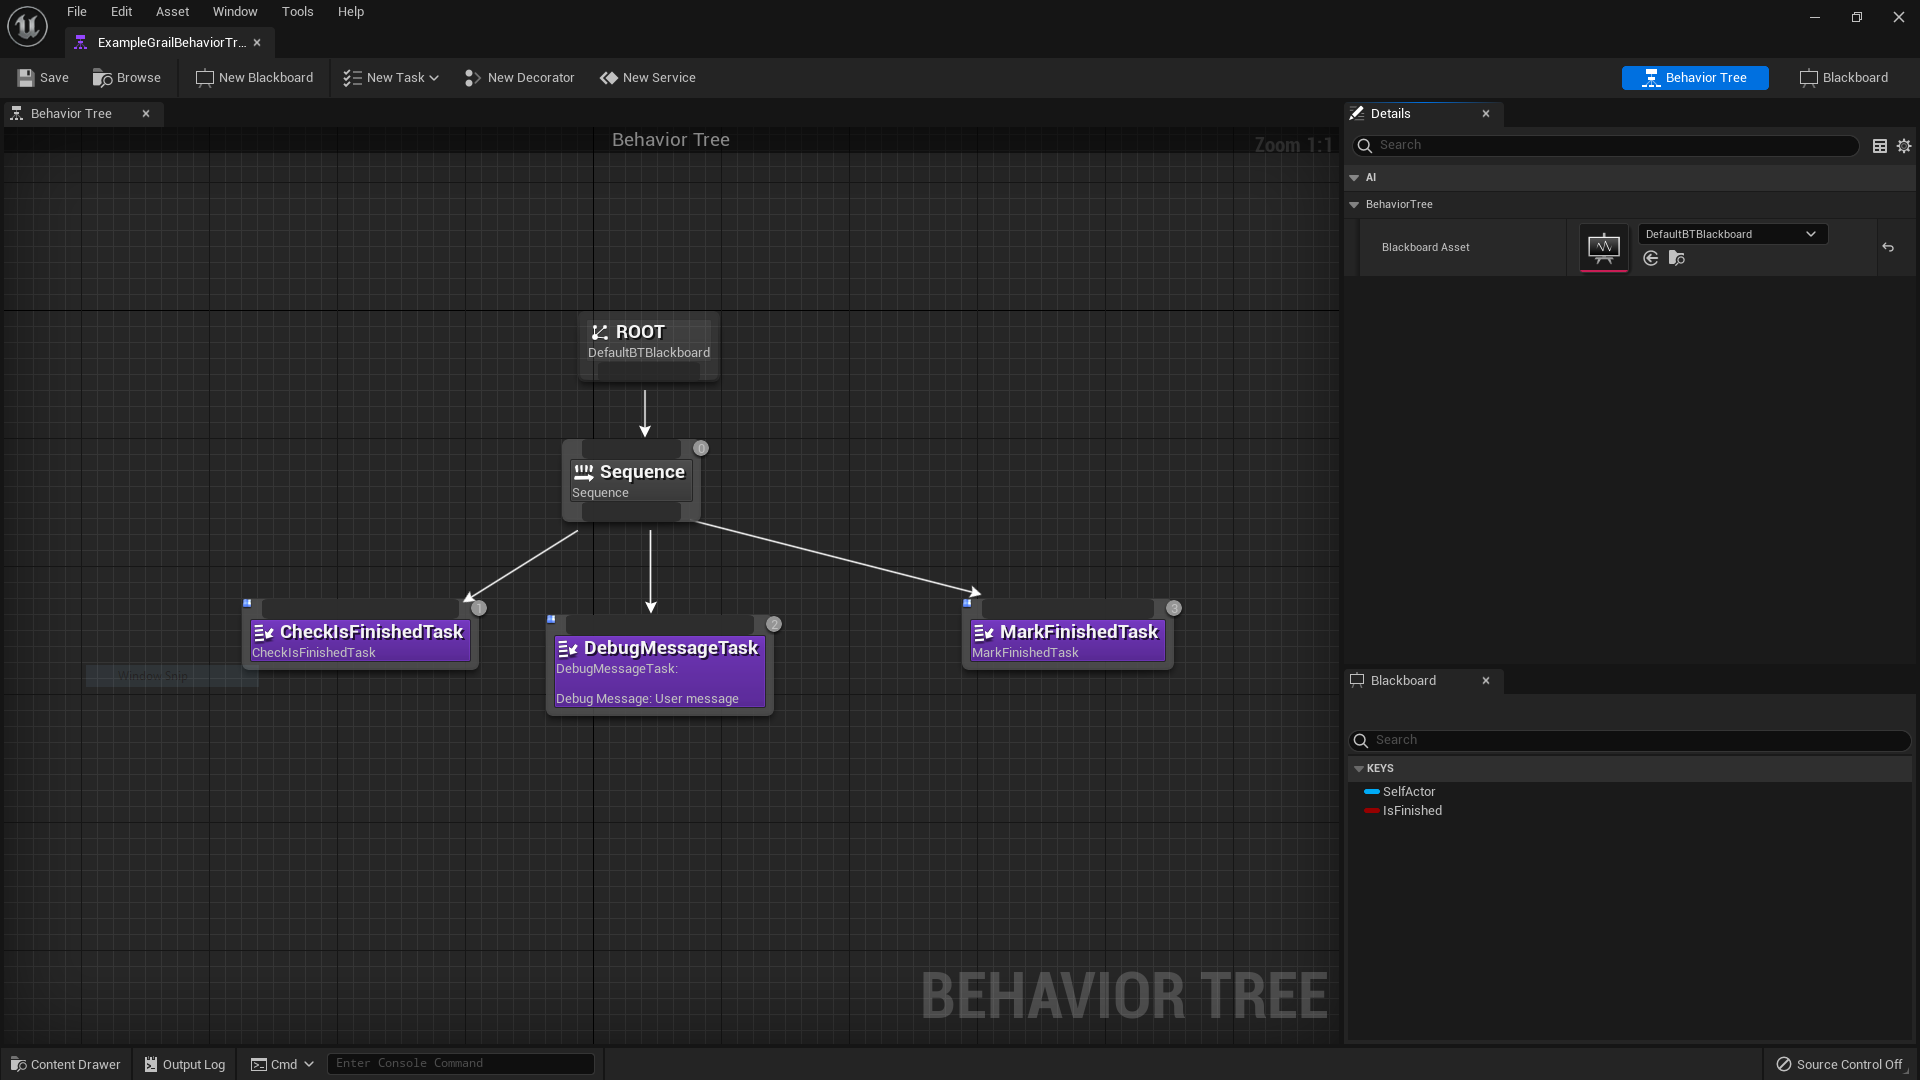Click the Save toolbar button

tap(43, 78)
